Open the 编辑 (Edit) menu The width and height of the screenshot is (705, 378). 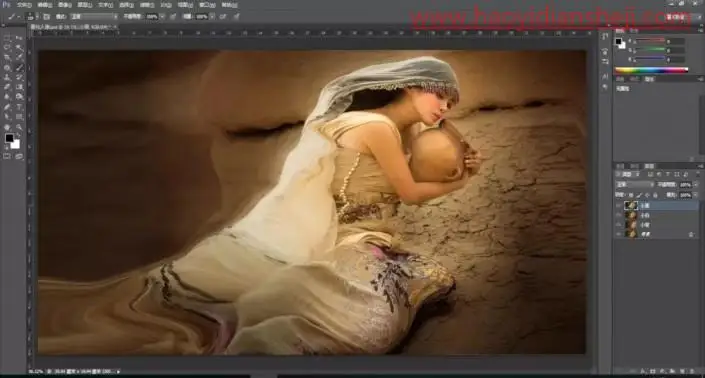pos(45,5)
